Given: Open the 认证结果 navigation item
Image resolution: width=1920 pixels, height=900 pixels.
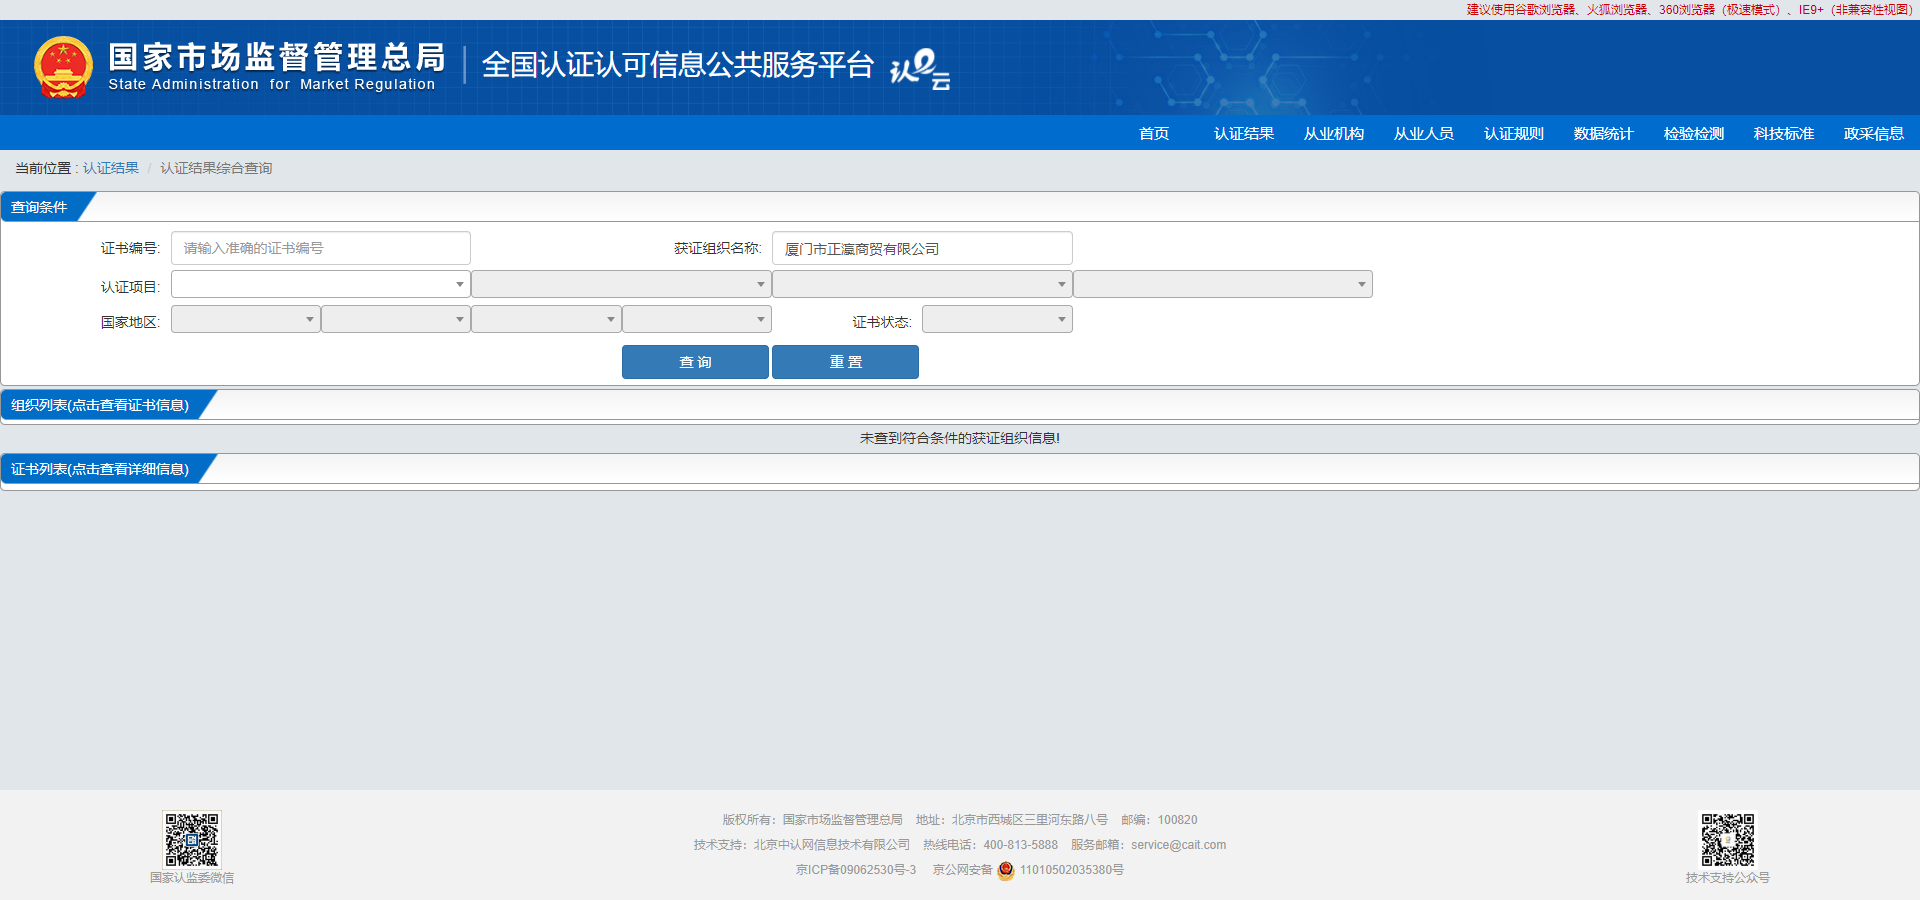Looking at the screenshot, I should (1244, 133).
